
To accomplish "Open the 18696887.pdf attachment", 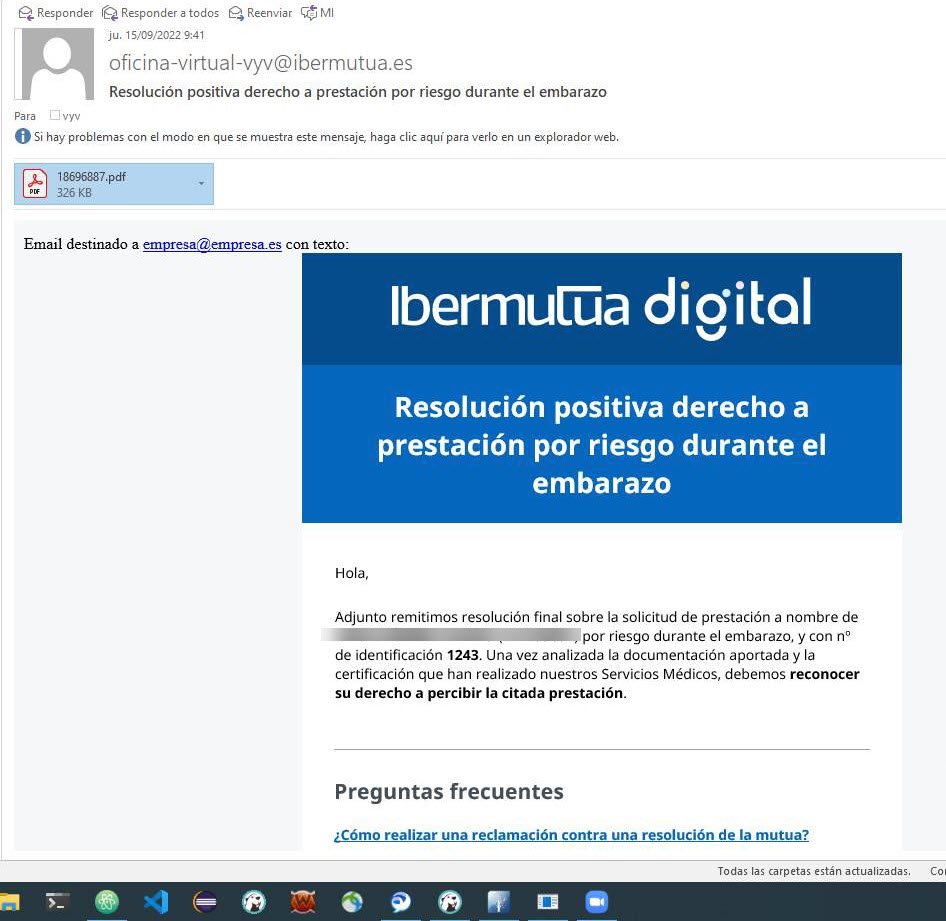I will click(113, 184).
